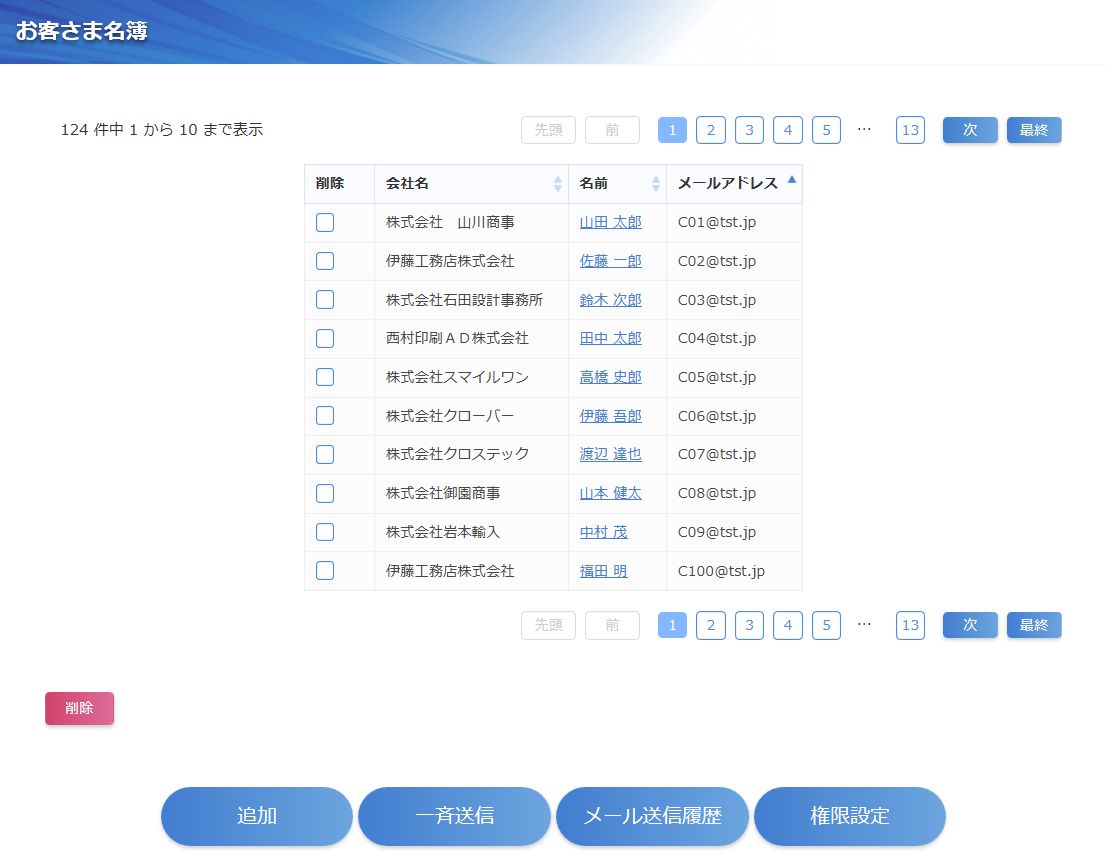The image size is (1106, 858).
Task: Open page 5 in bottom pagination
Action: (x=826, y=625)
